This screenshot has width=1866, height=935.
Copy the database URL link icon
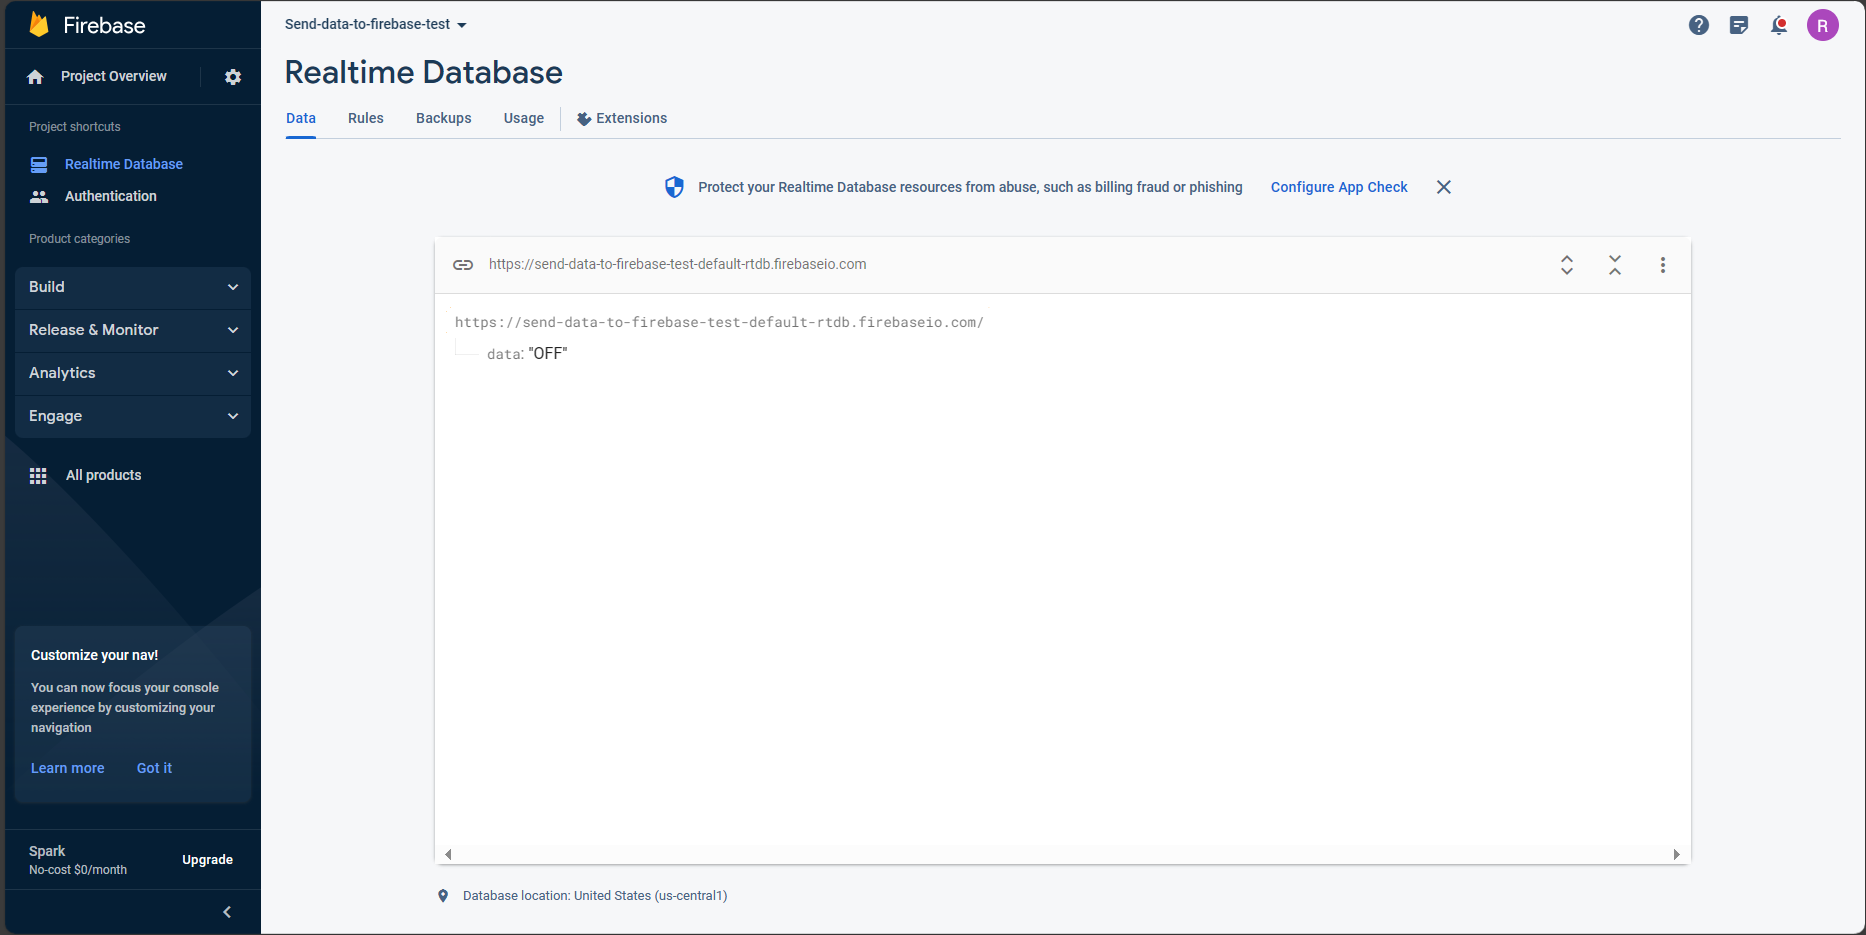463,264
